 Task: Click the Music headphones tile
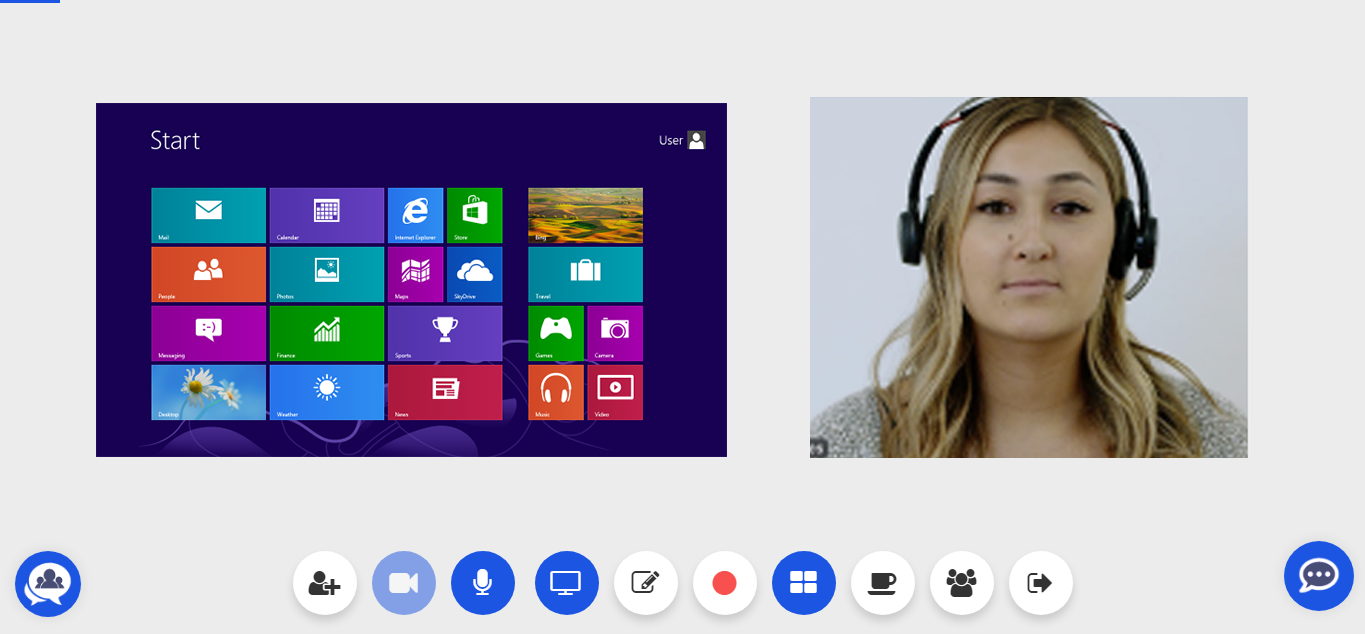[555, 392]
